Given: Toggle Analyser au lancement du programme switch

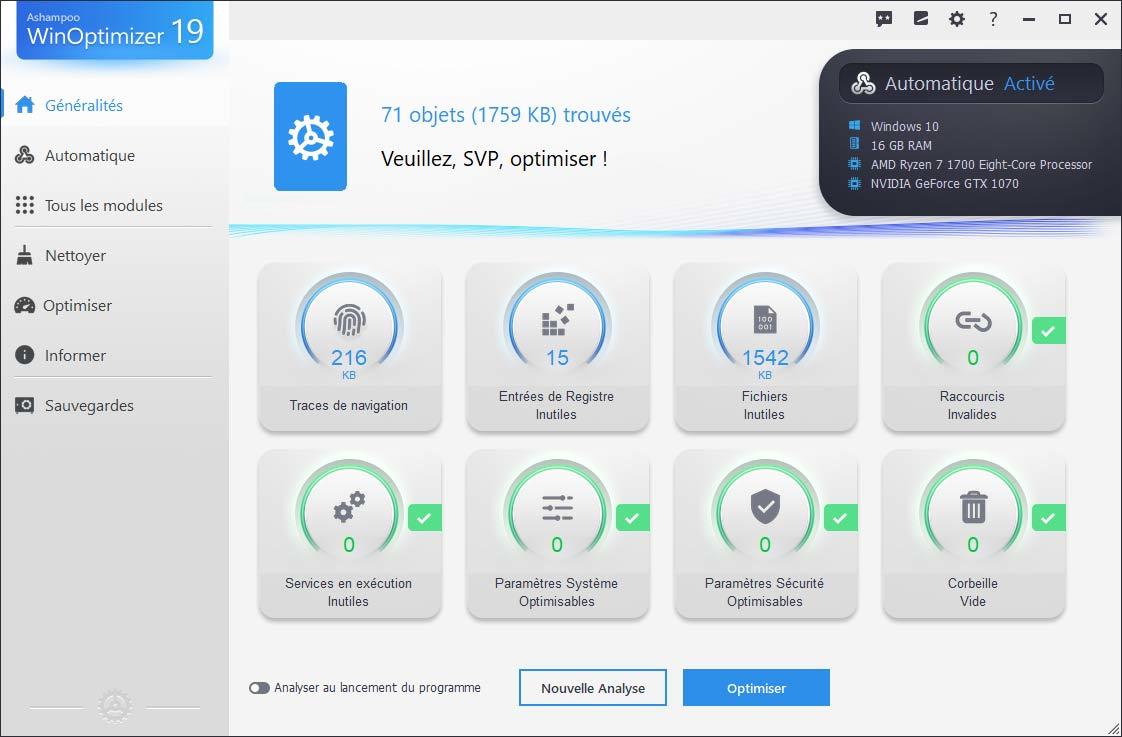Looking at the screenshot, I should tap(259, 688).
